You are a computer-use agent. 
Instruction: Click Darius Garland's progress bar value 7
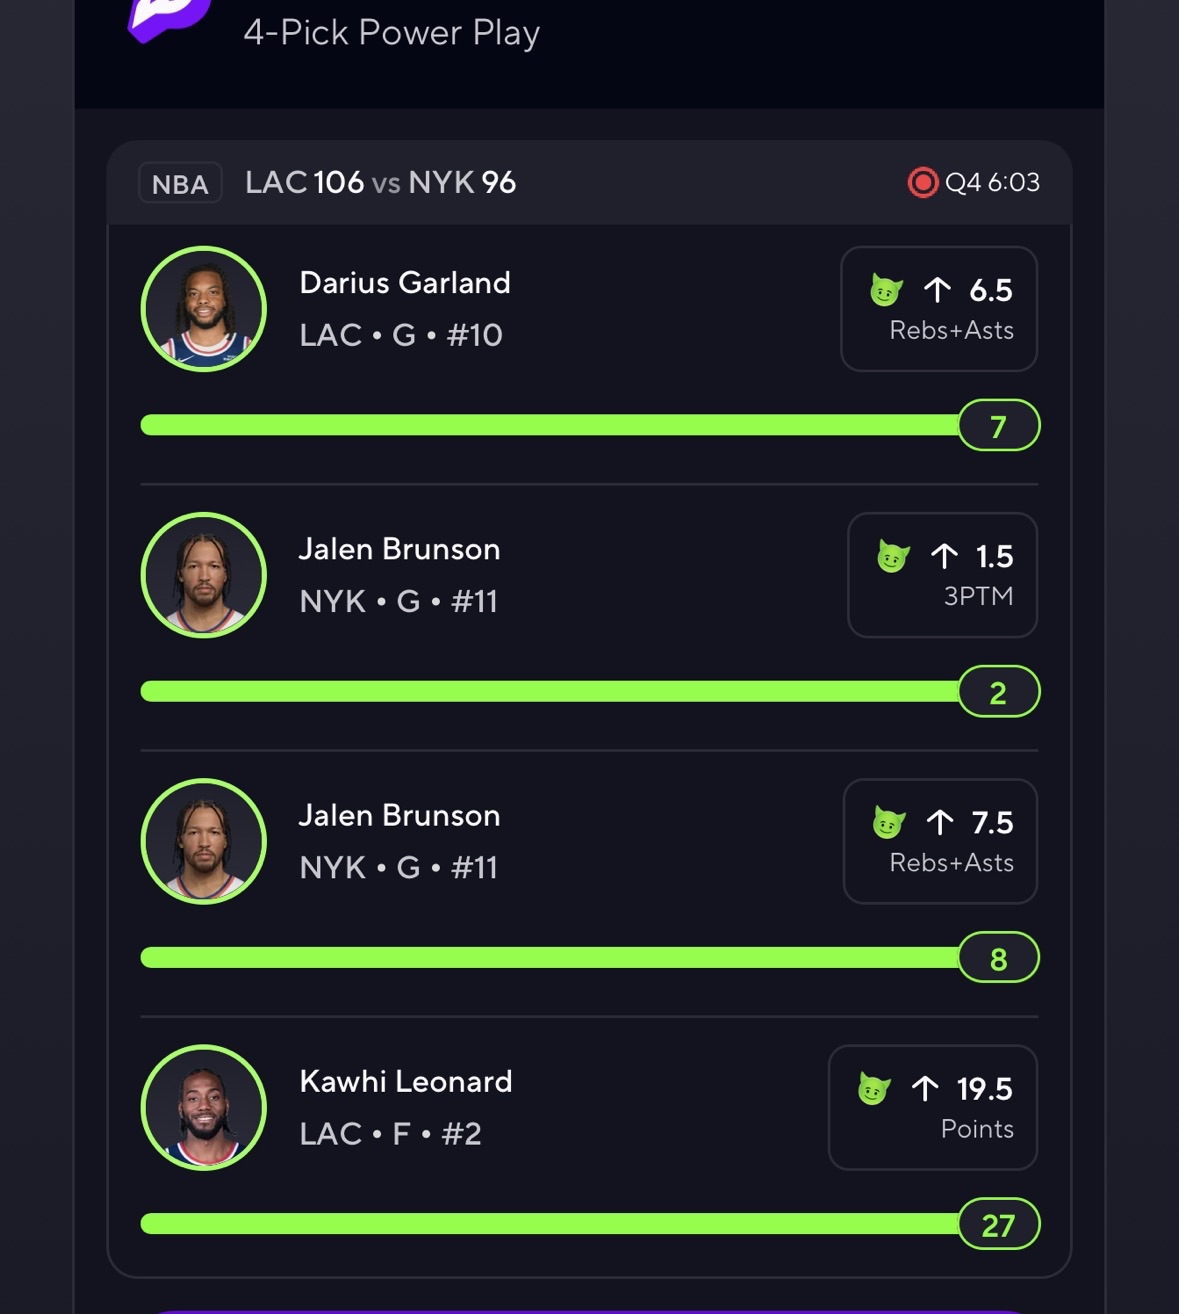(x=998, y=427)
